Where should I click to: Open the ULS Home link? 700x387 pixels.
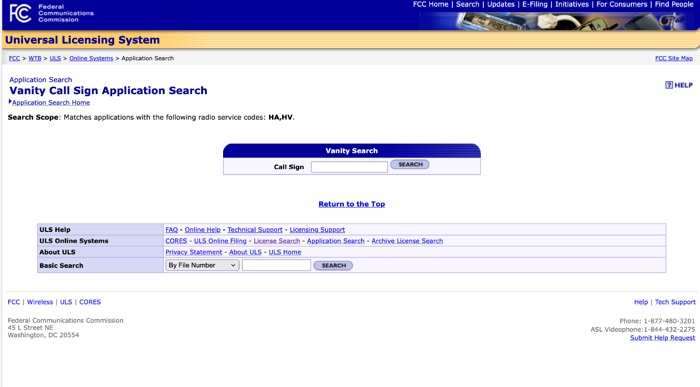tap(285, 252)
